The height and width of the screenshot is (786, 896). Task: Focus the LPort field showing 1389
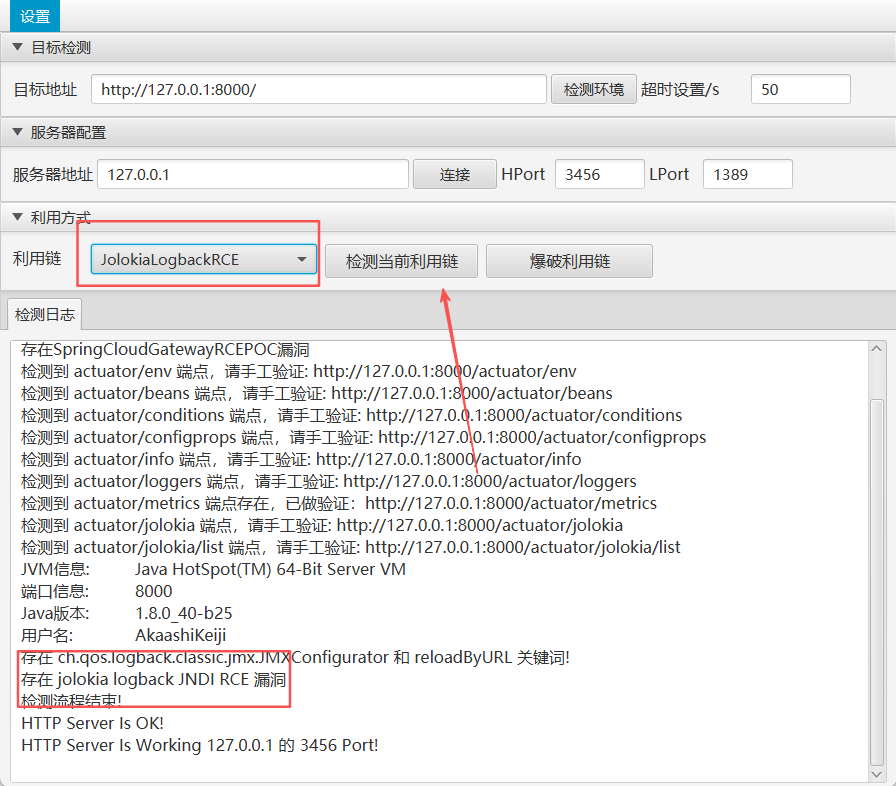[x=747, y=174]
